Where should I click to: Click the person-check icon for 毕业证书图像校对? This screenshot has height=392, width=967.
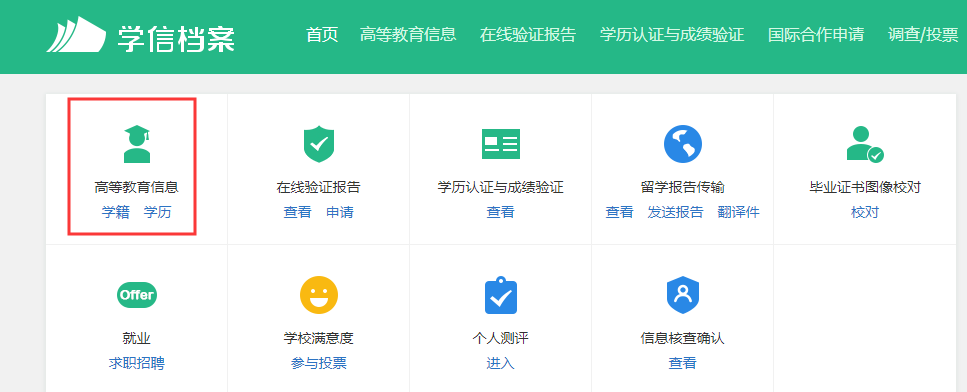click(865, 144)
